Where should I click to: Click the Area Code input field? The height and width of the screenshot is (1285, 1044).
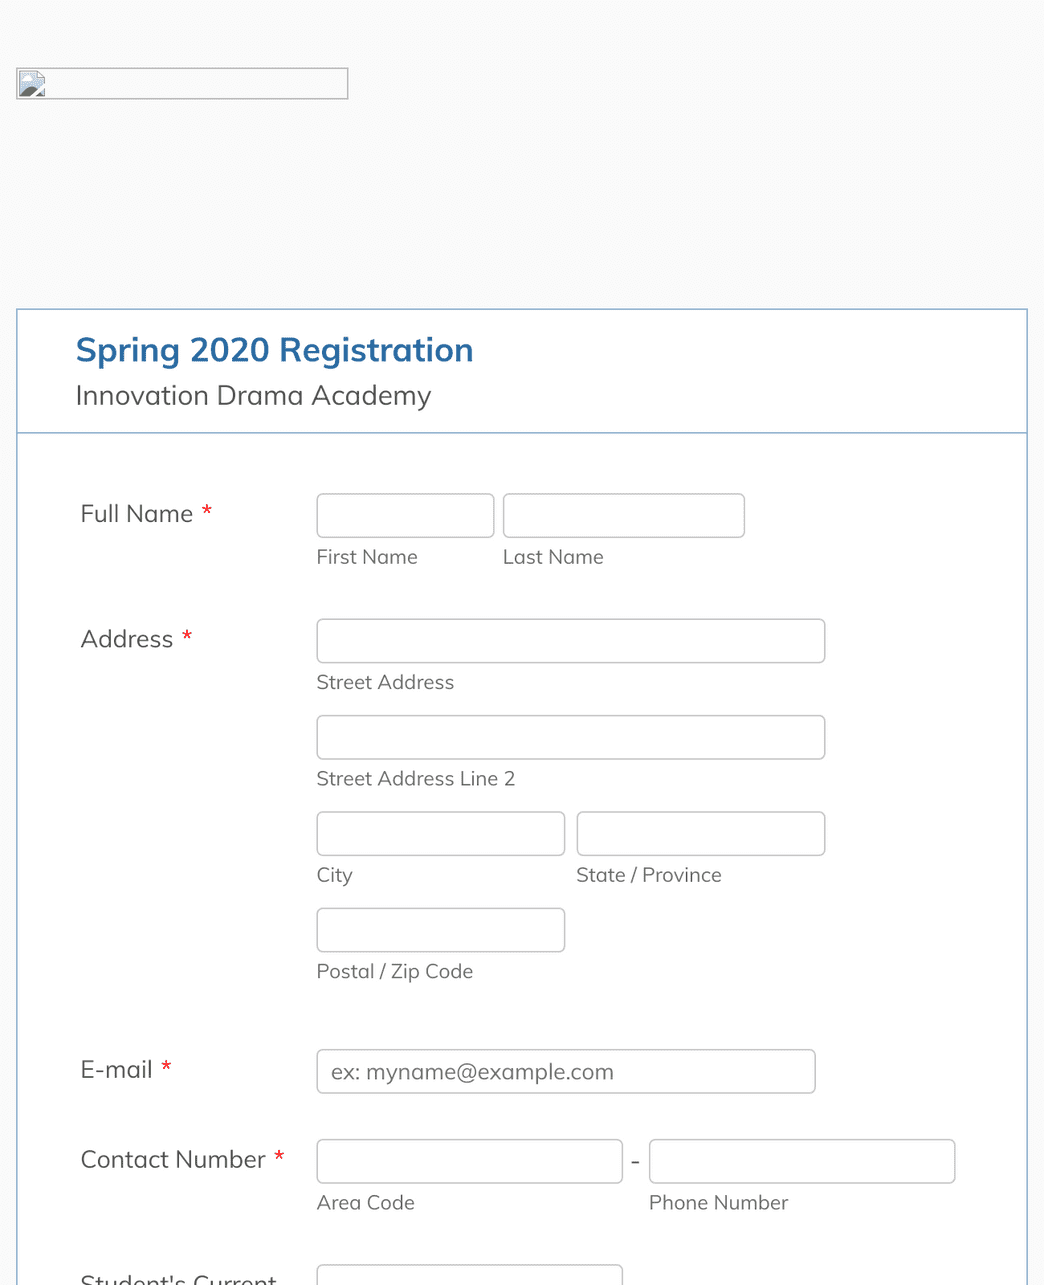pos(468,1161)
